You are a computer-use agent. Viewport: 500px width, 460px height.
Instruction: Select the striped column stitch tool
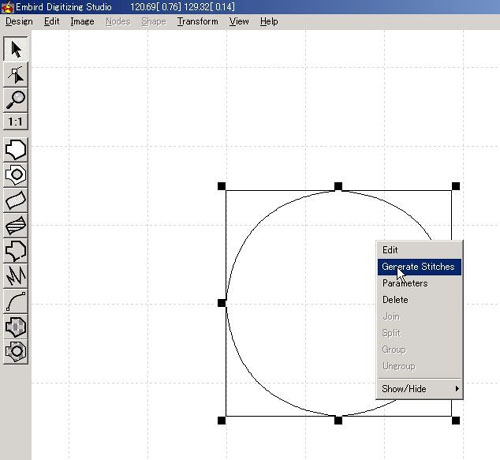tap(16, 225)
